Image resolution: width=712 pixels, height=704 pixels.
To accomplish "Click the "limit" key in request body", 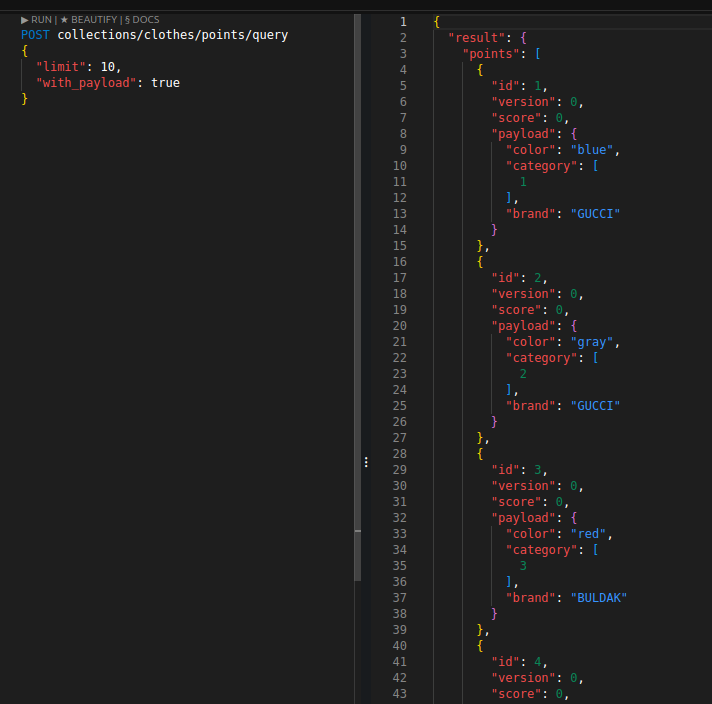I will click(x=64, y=67).
